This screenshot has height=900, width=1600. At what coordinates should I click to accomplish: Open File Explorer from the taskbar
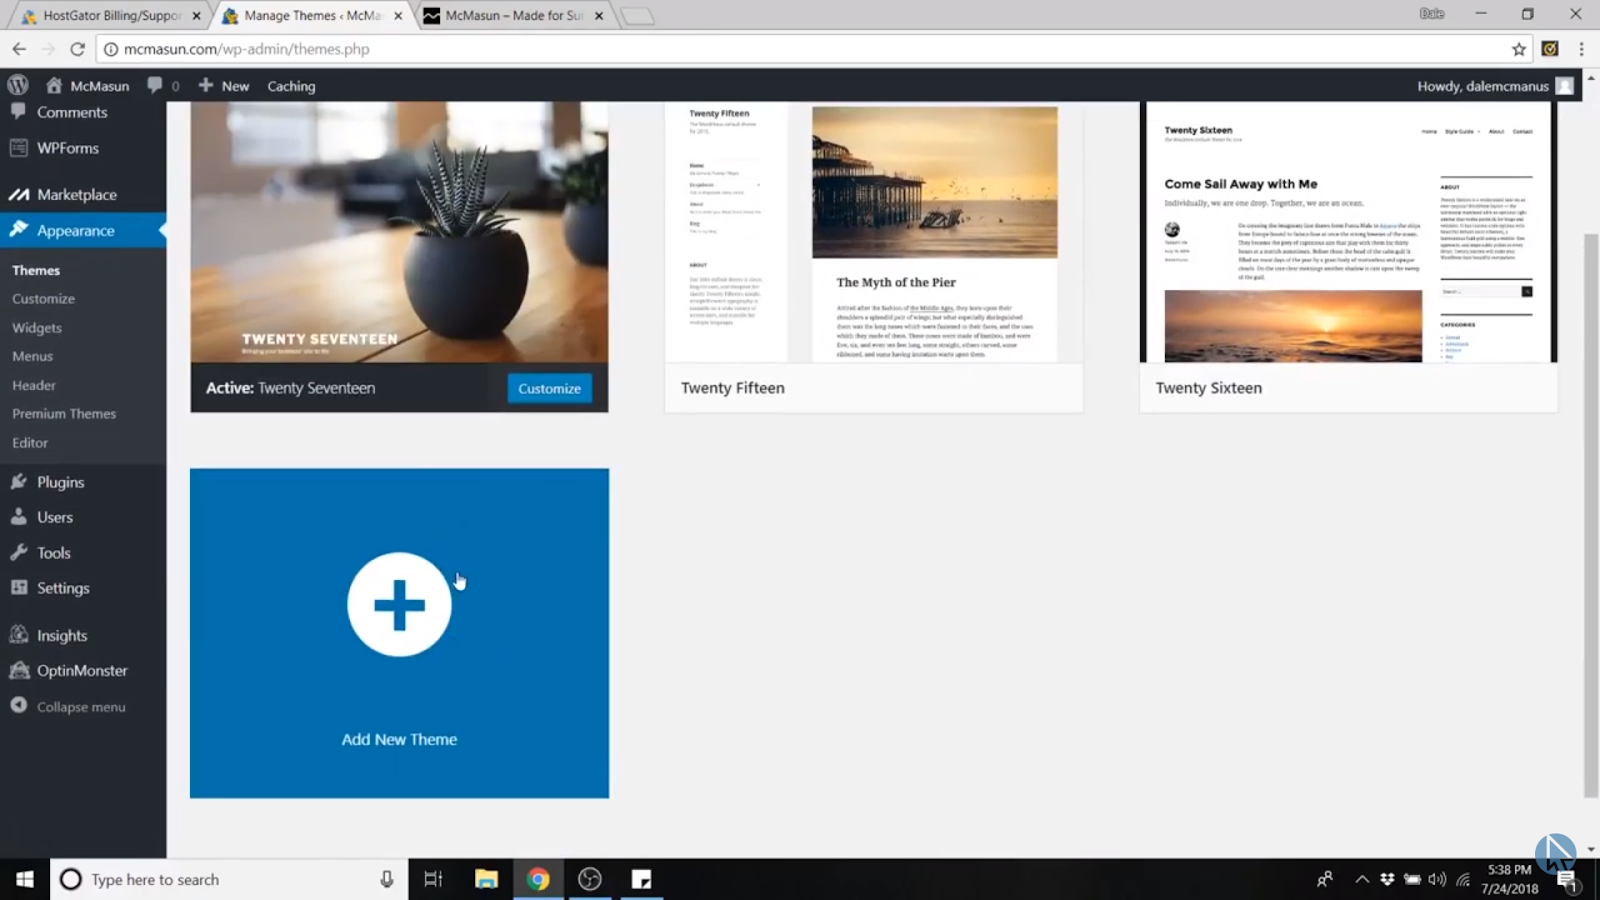[x=486, y=879]
